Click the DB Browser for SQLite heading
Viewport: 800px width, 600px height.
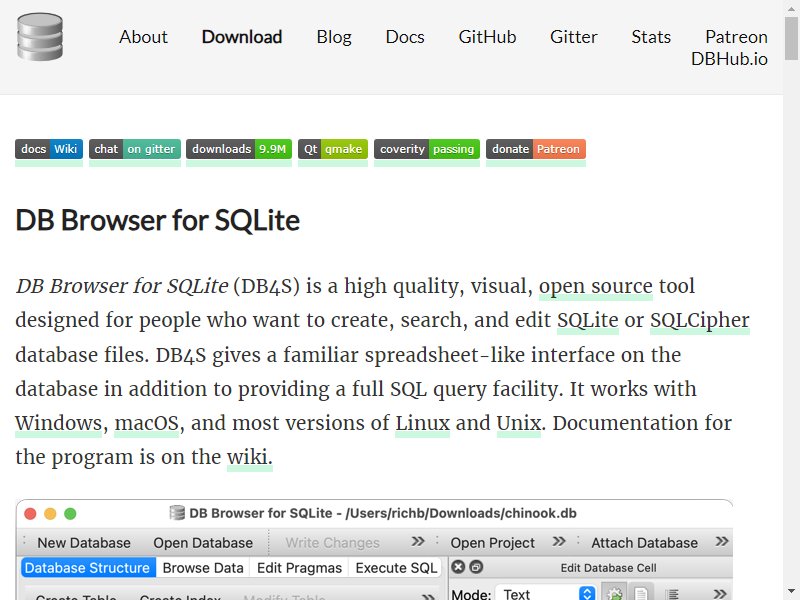[x=158, y=220]
